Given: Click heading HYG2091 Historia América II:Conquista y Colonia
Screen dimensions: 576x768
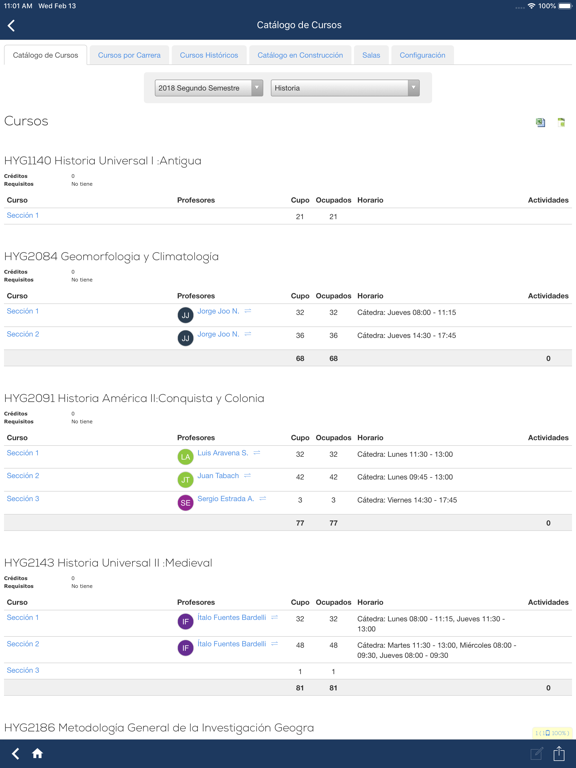Looking at the screenshot, I should [134, 398].
